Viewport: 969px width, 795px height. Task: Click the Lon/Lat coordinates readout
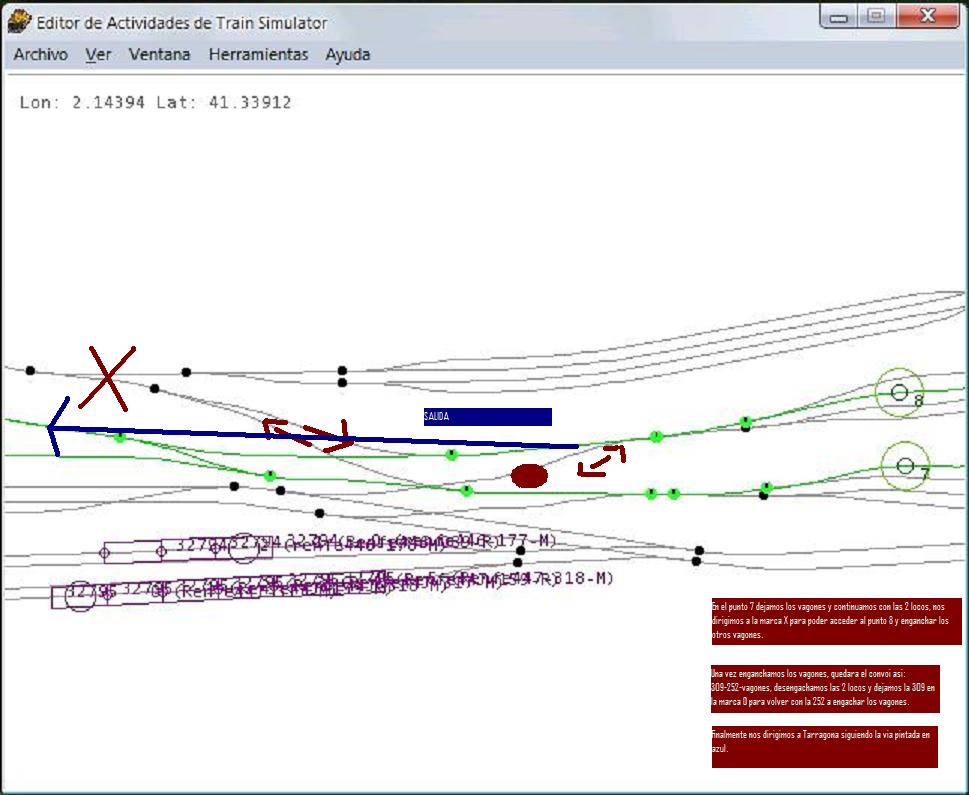pyautogui.click(x=155, y=102)
